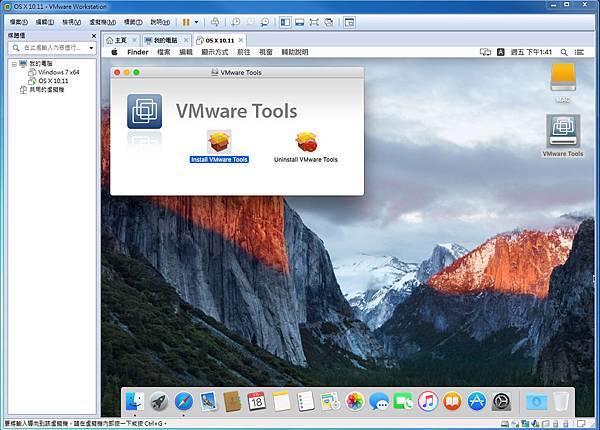Select the VMware Tools disk on desktop

[563, 136]
